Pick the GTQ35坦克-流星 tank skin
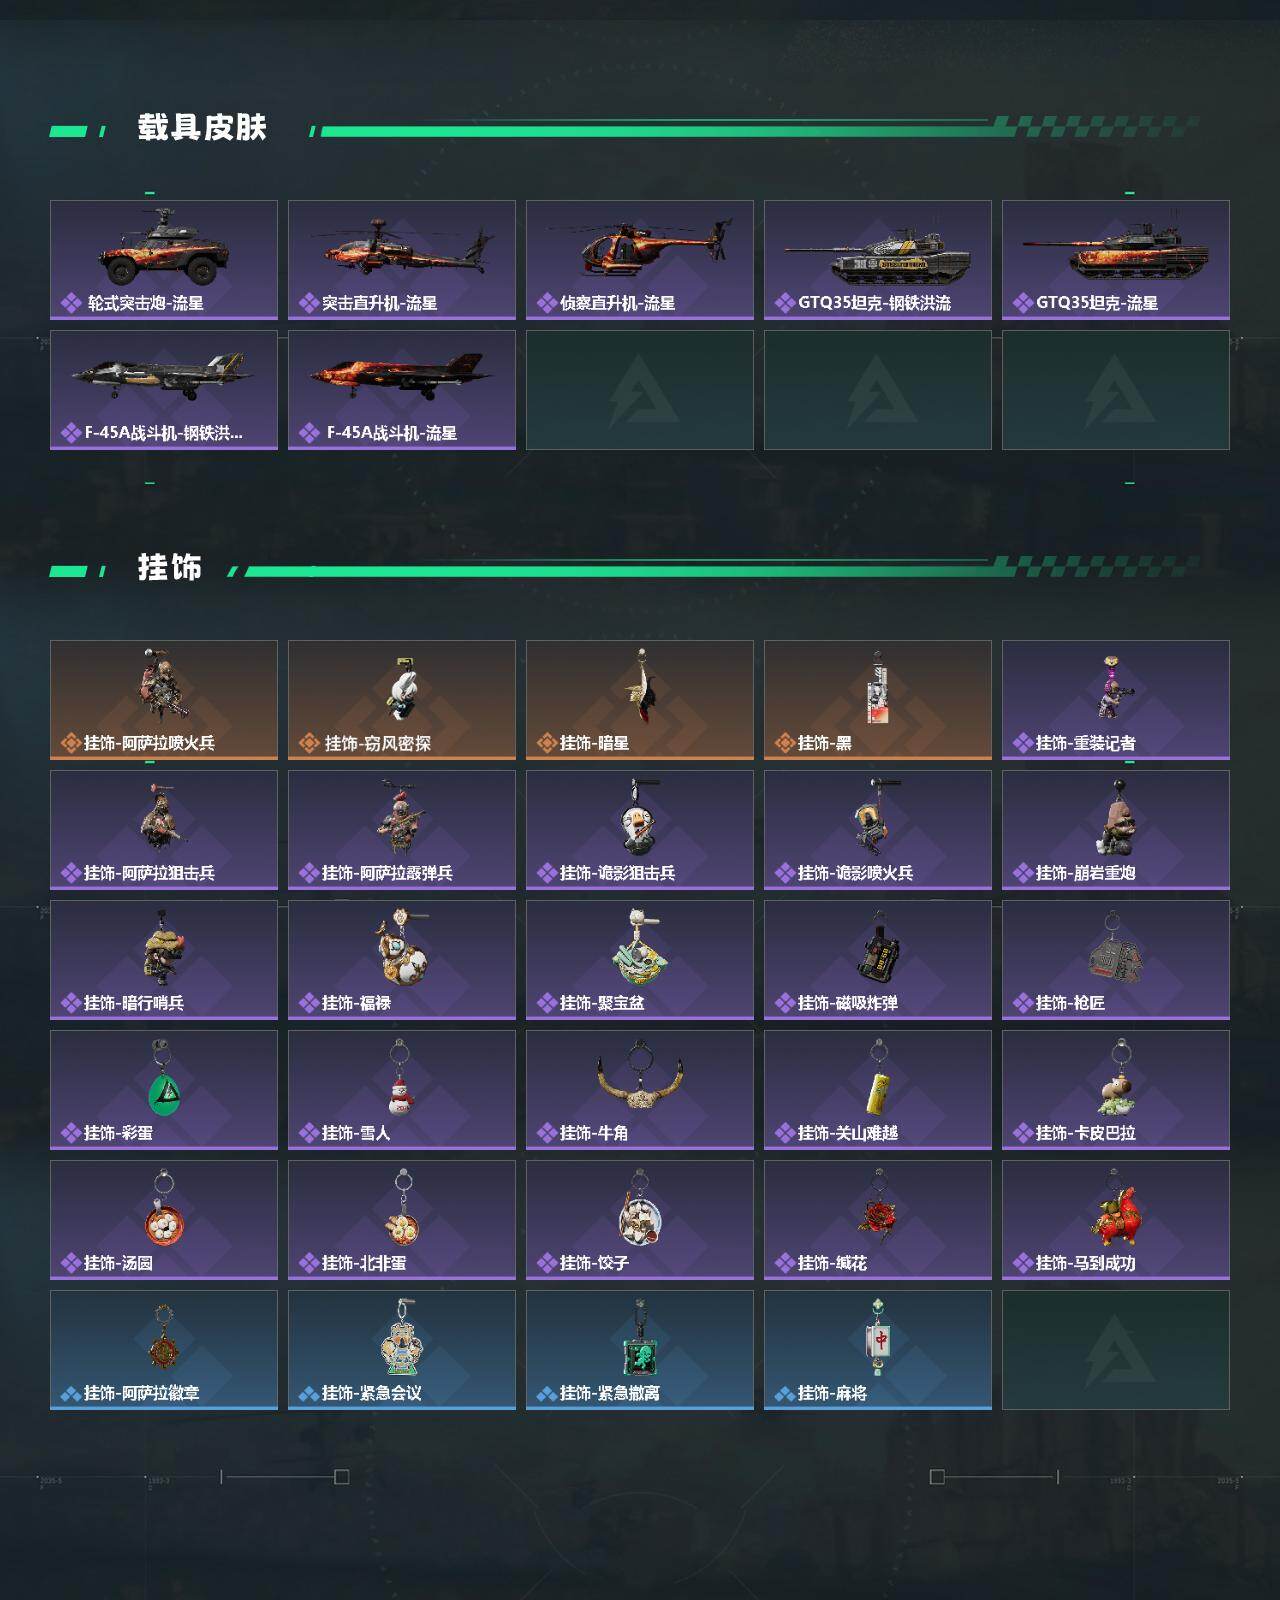1280x1600 pixels. 1116,260
